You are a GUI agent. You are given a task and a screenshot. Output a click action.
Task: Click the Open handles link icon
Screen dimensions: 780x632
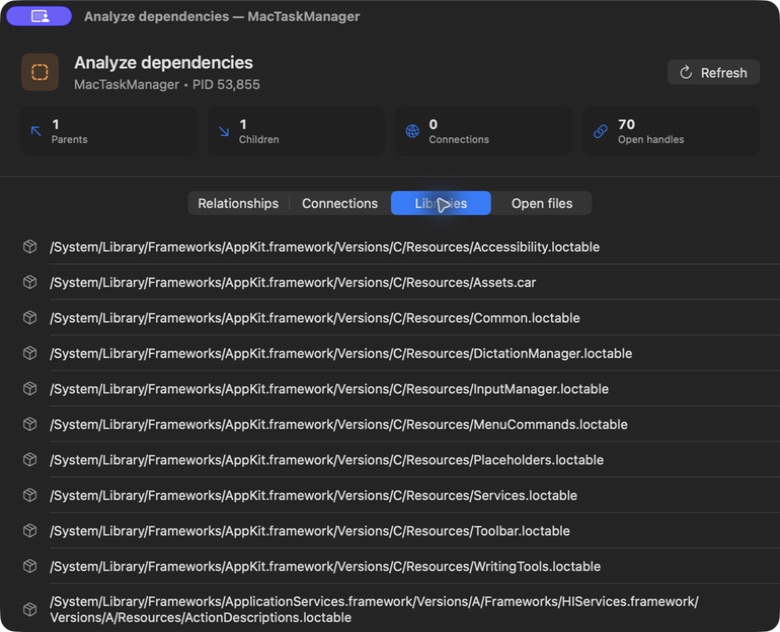click(x=600, y=131)
